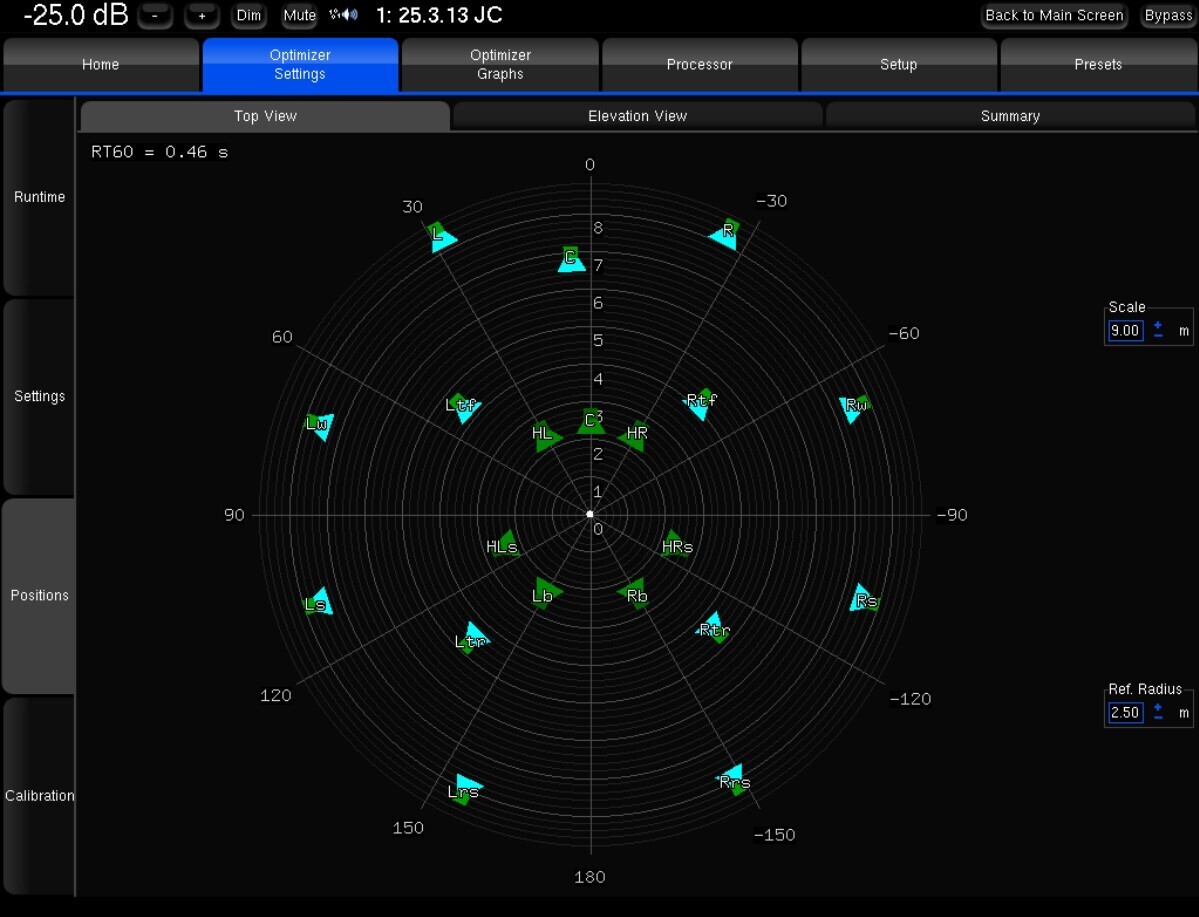The height and width of the screenshot is (917, 1199).
Task: Toggle the Bypass button
Action: click(1168, 16)
